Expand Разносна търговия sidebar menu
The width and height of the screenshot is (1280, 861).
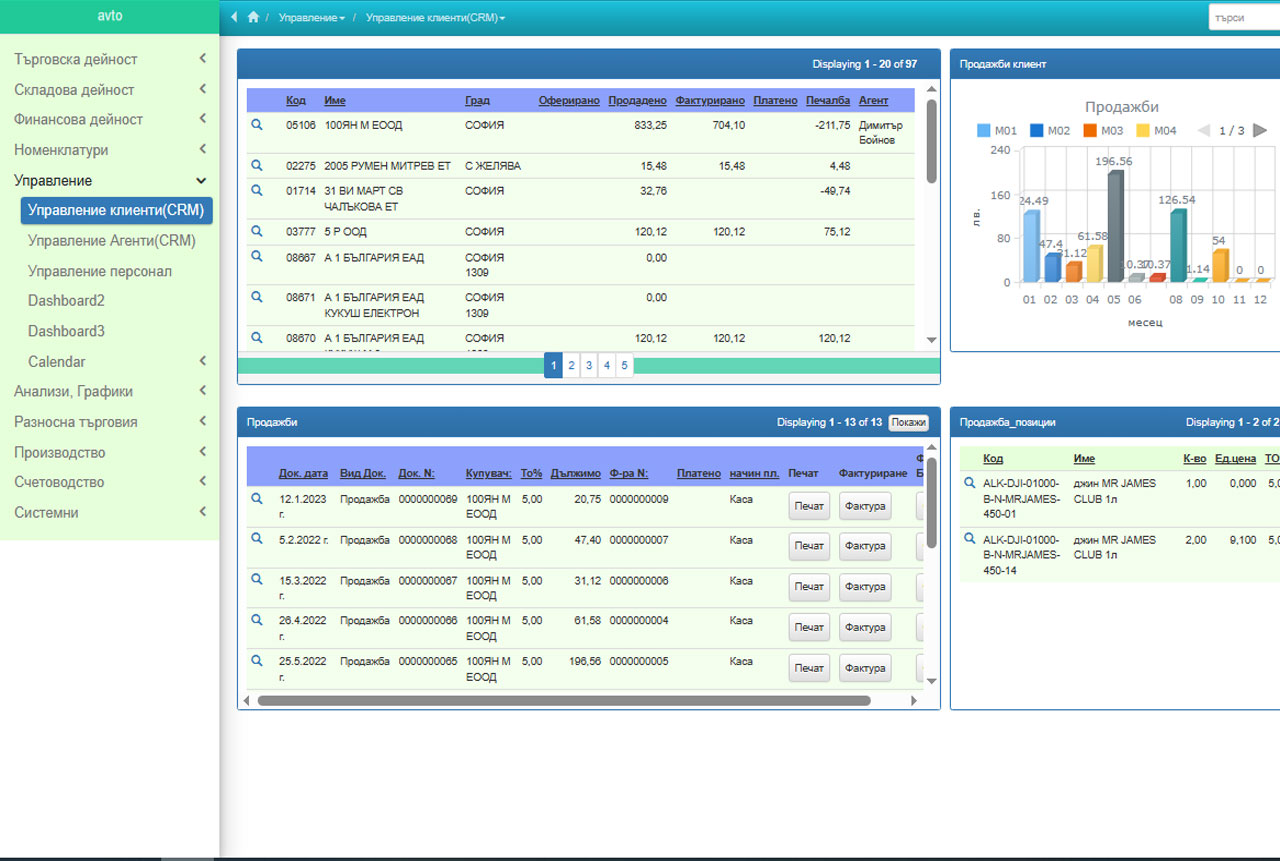tap(110, 422)
